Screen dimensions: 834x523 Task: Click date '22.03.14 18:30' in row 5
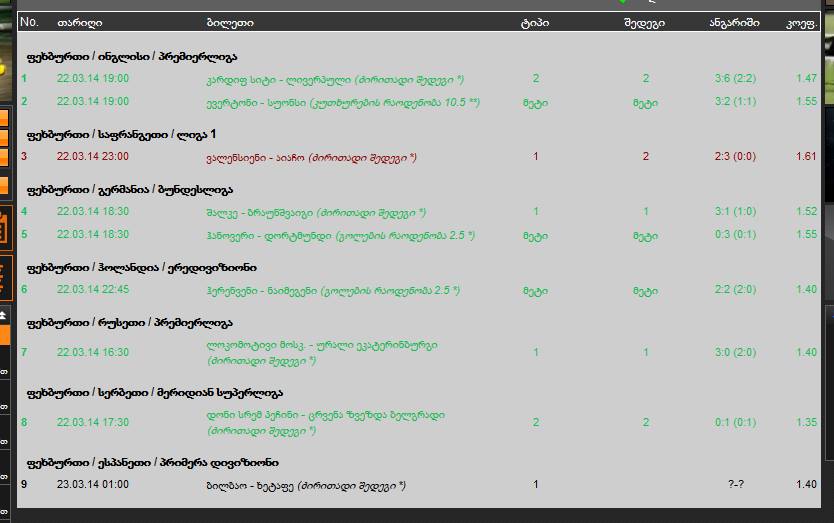coord(93,234)
